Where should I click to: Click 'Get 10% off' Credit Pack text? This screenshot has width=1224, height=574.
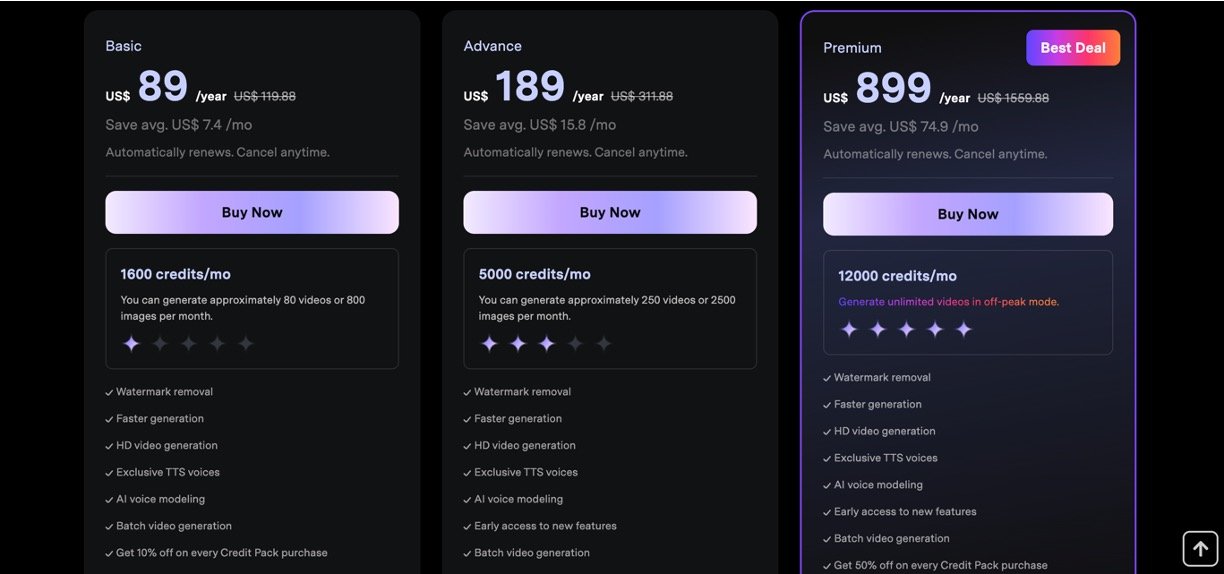(221, 553)
